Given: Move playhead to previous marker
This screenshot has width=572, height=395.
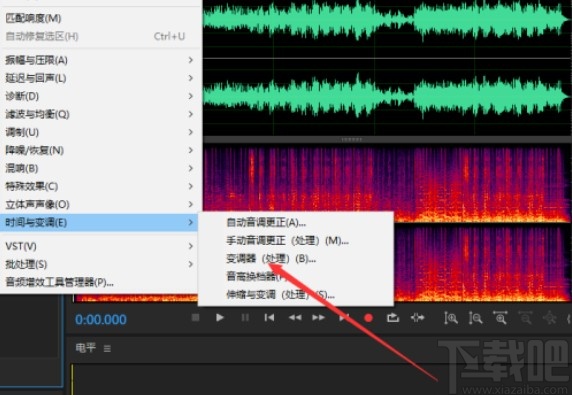Looking at the screenshot, I should [269, 318].
